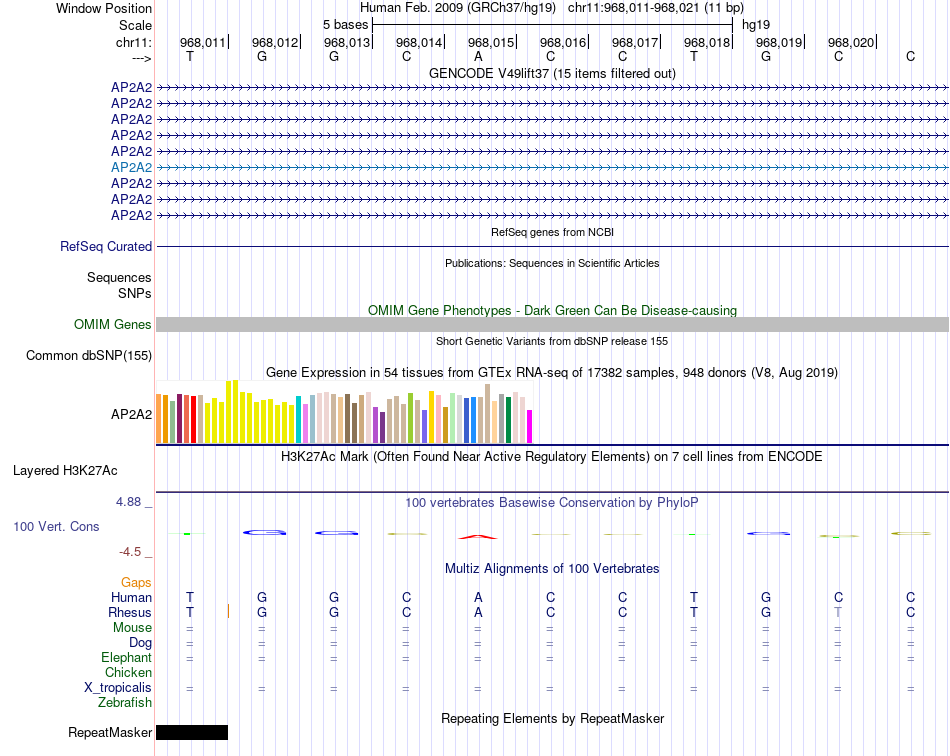Viewport: 950px width, 756px height.
Task: Click the '--->' strand direction arrow
Action: pos(142,58)
